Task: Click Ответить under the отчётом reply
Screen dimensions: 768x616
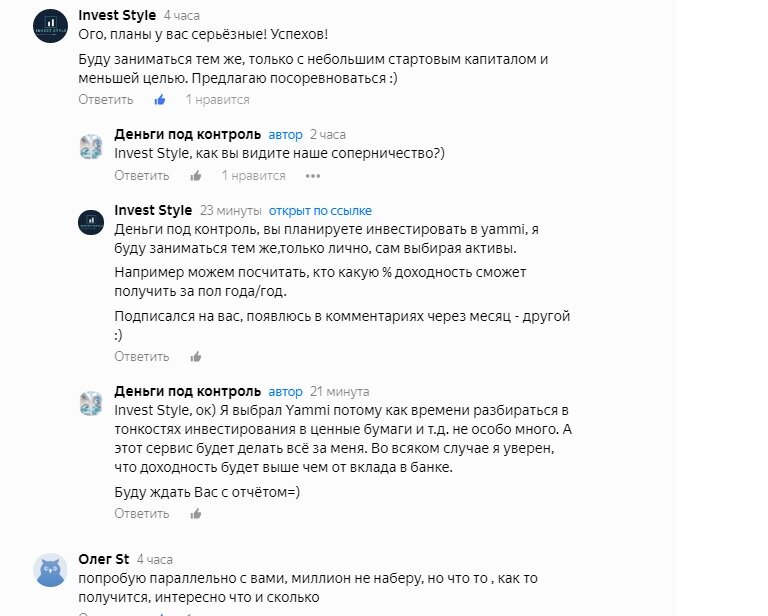Action: pos(142,513)
